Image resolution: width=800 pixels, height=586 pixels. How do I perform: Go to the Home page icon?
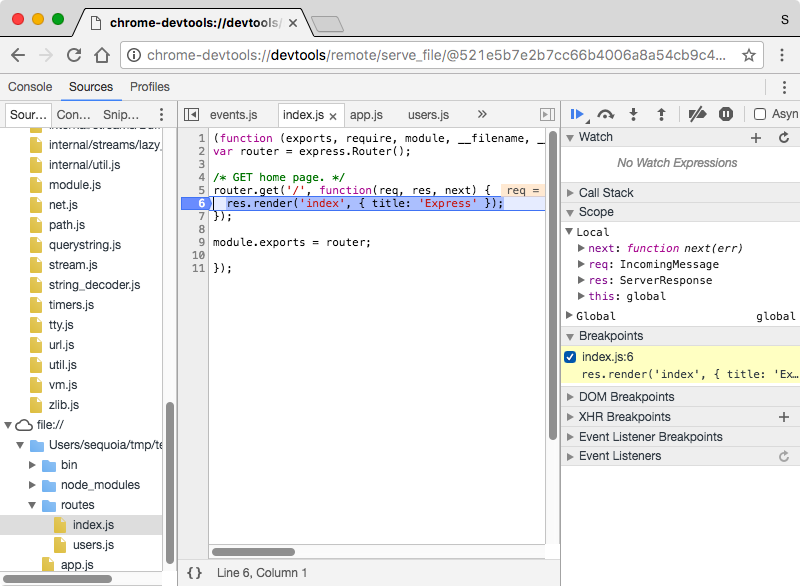click(102, 55)
